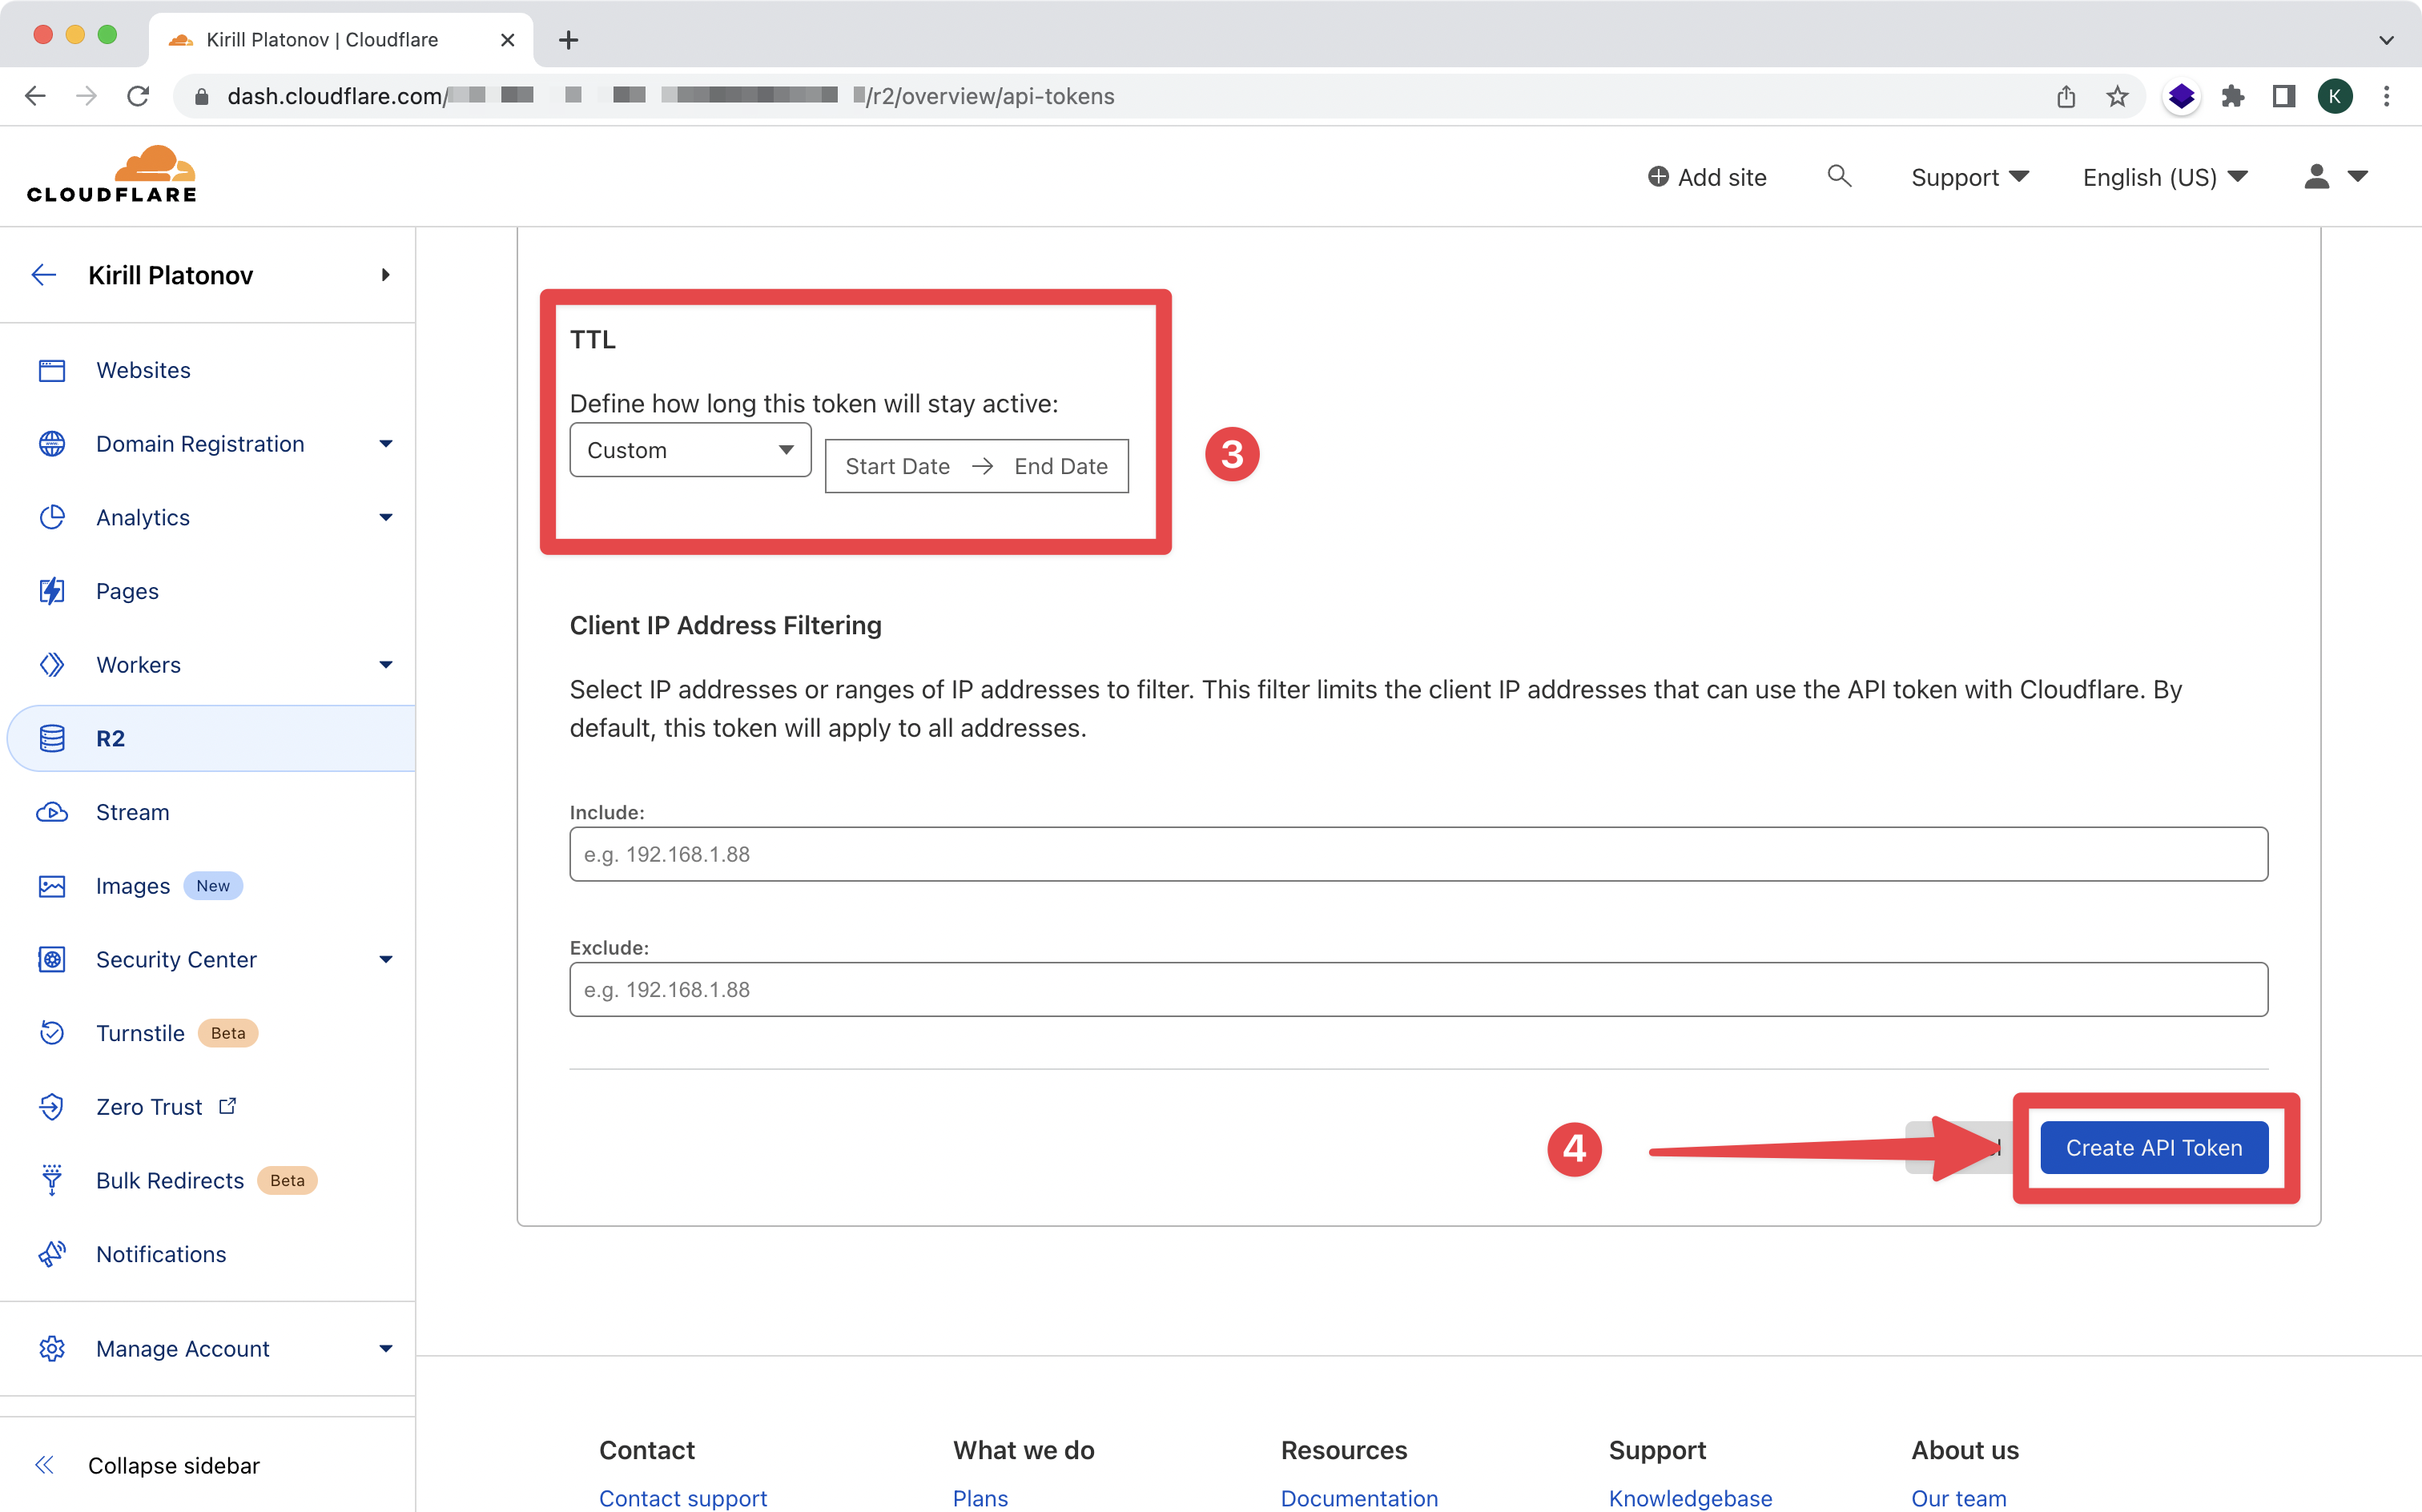
Task: Click the search magnifier in header
Action: (x=1839, y=176)
